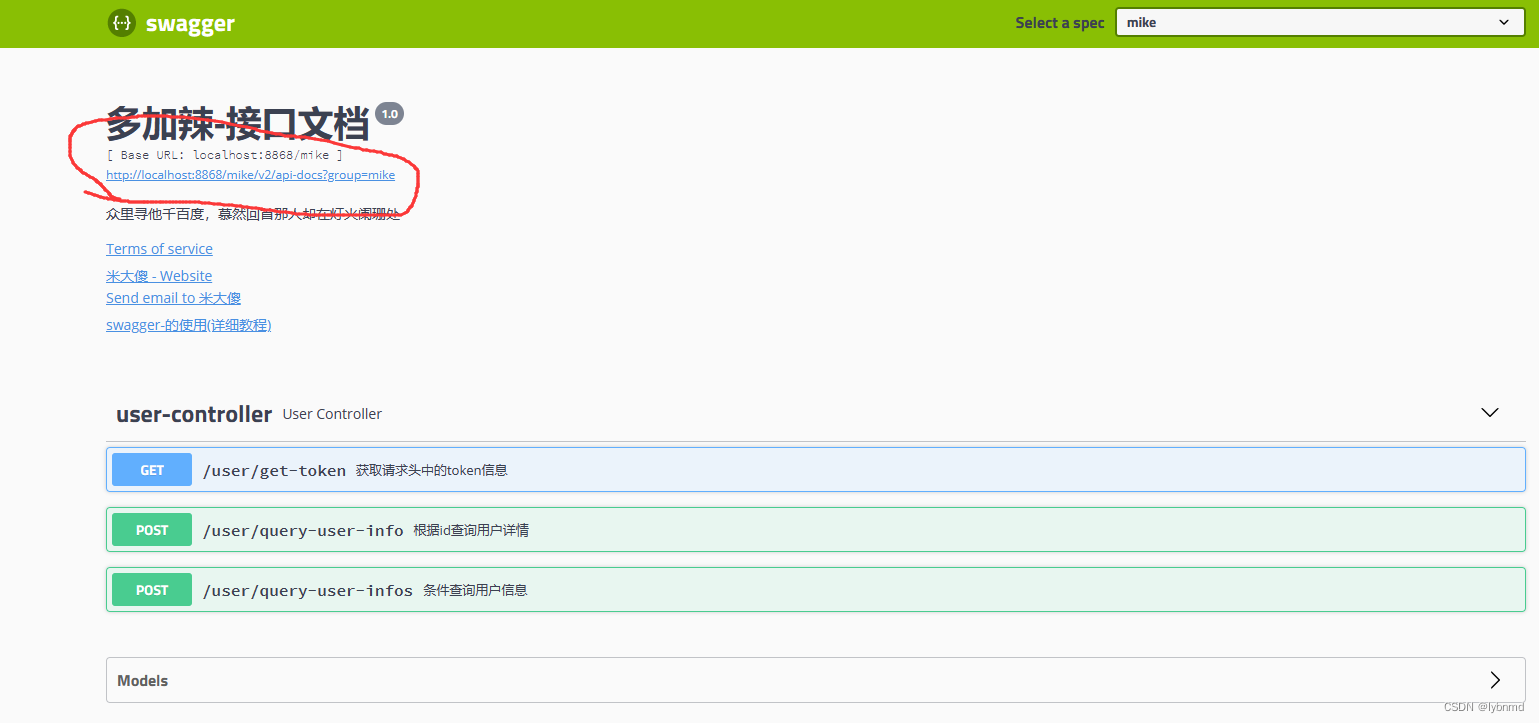This screenshot has height=723, width=1539.
Task: Click the description 条件查询用户信息
Action: [x=475, y=590]
